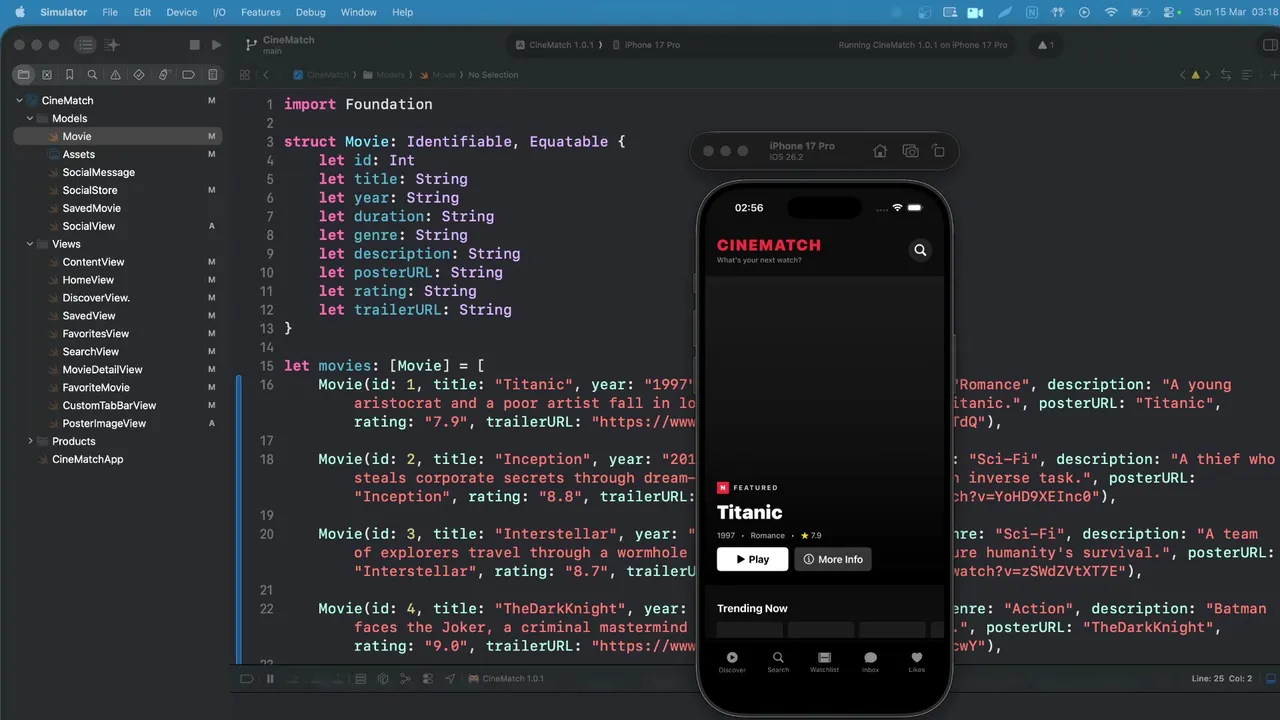Tap the search icon in CineMatch app
This screenshot has width=1280, height=720.
920,250
